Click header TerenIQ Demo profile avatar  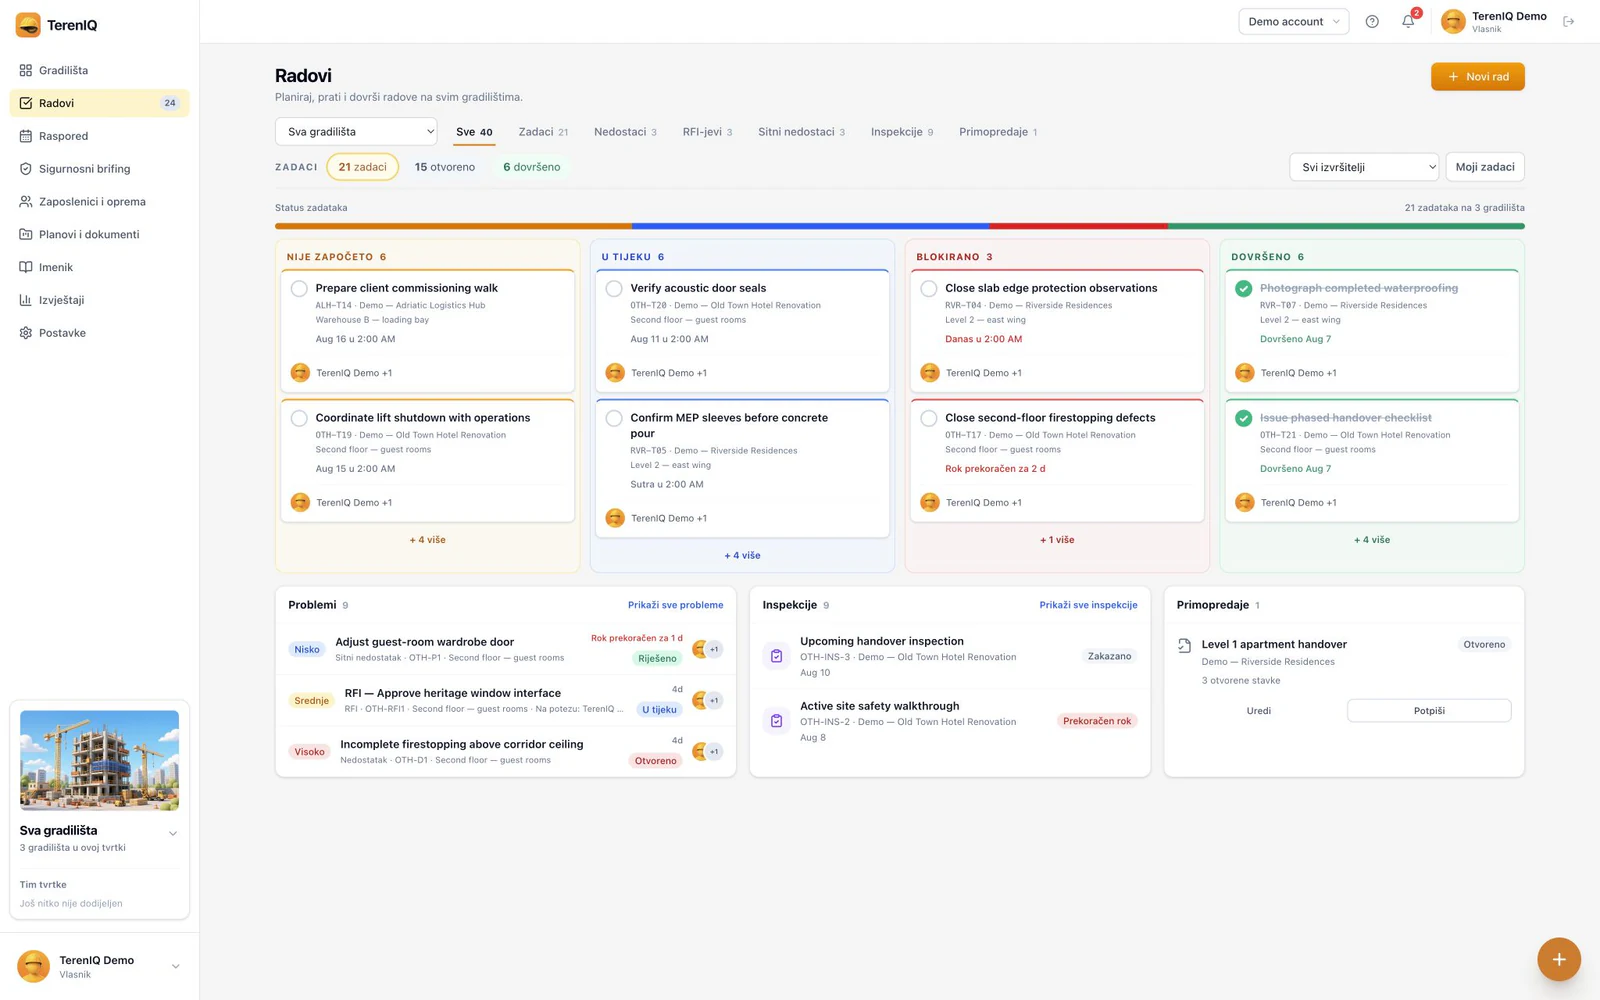pos(1453,21)
